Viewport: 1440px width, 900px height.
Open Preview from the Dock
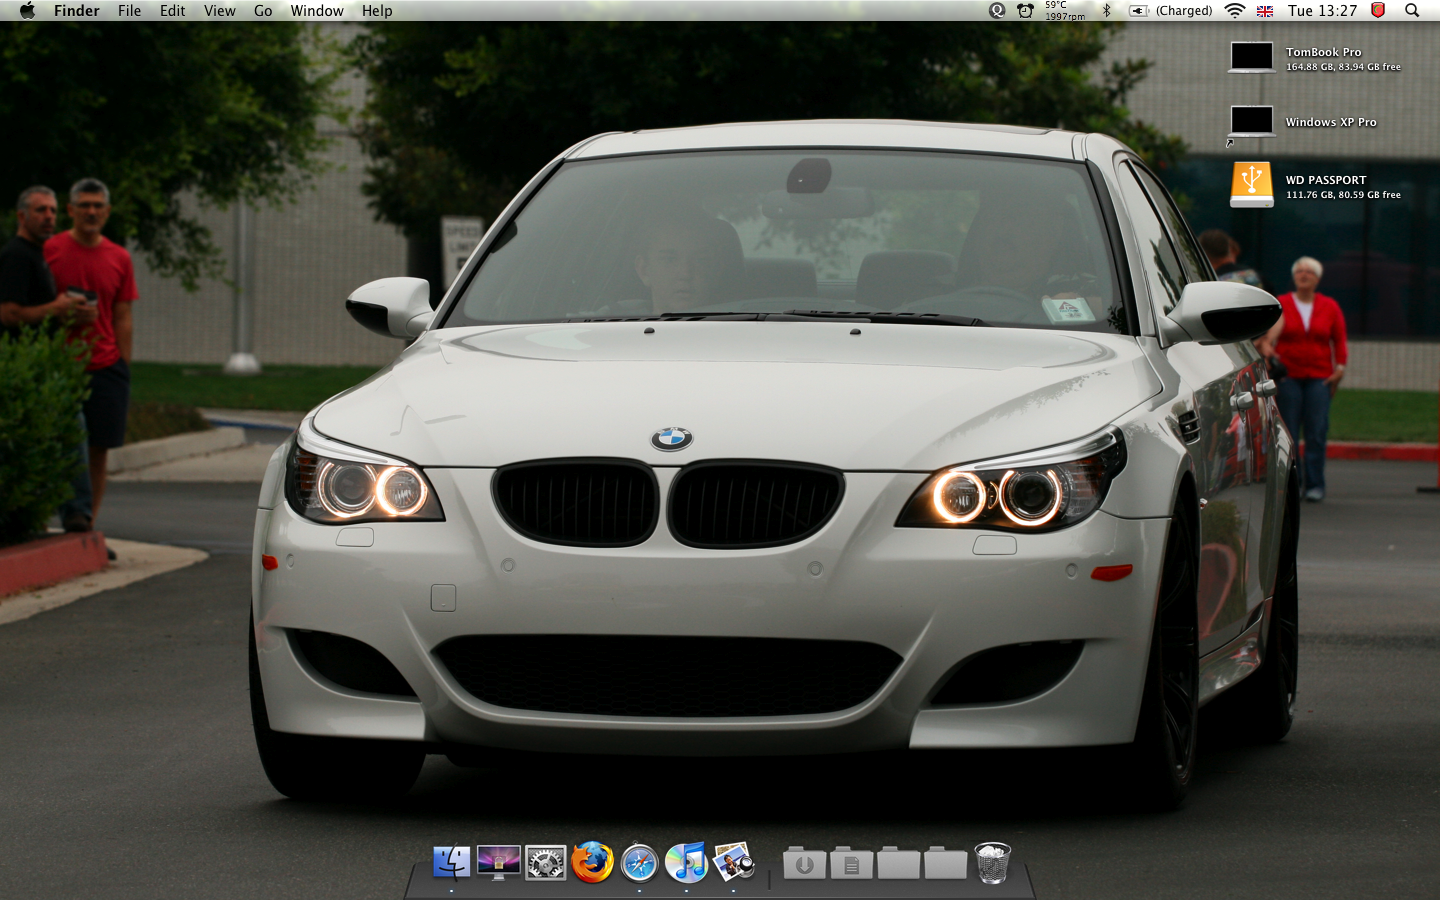[x=733, y=862]
